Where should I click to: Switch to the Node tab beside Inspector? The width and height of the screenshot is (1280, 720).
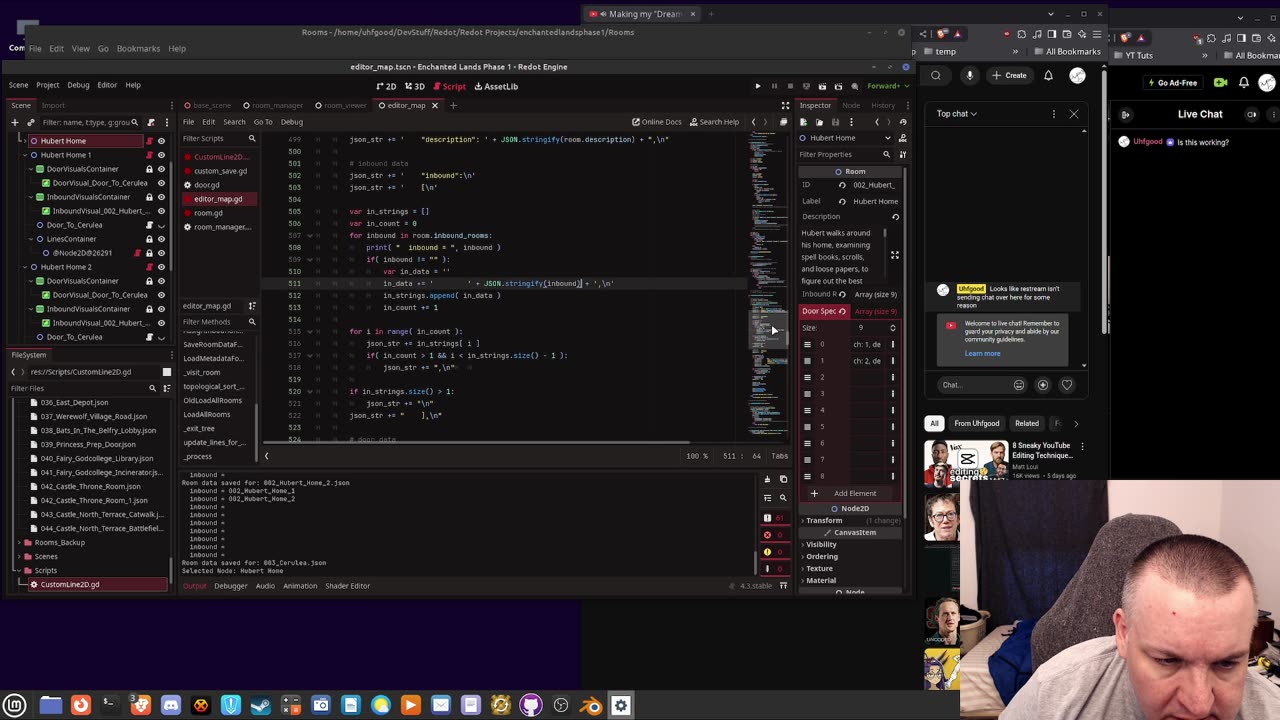tap(851, 105)
